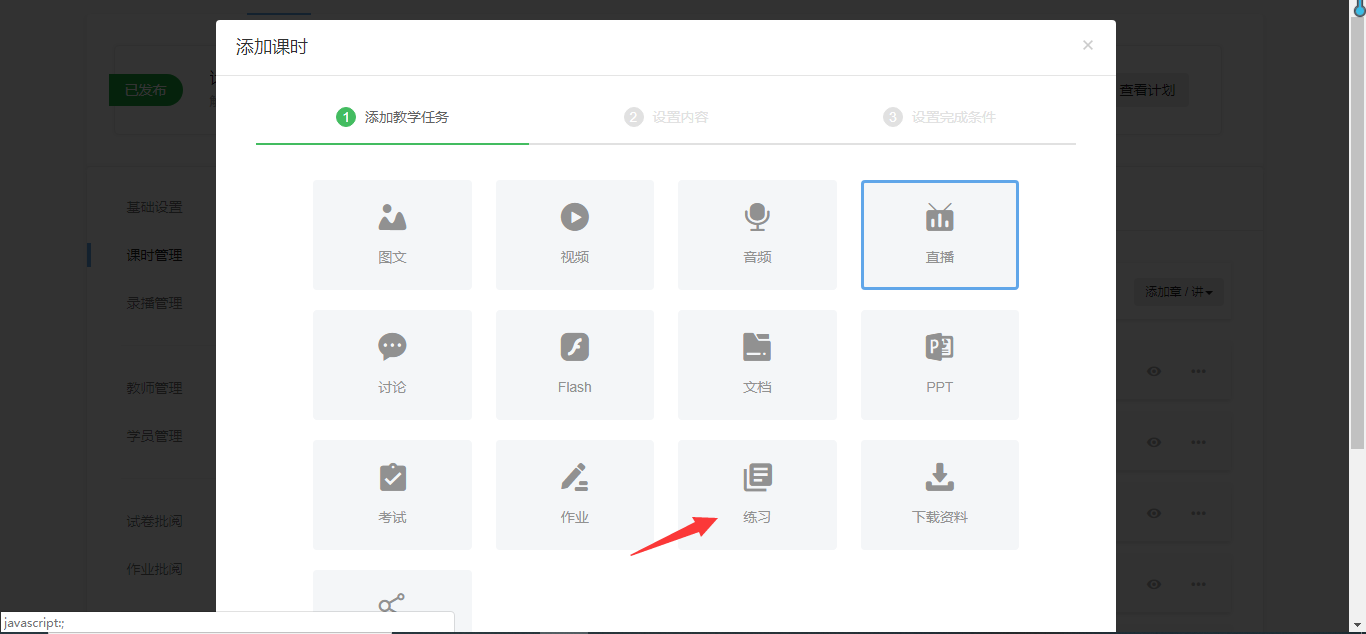Choose the 视频 play icon tile

coord(574,218)
